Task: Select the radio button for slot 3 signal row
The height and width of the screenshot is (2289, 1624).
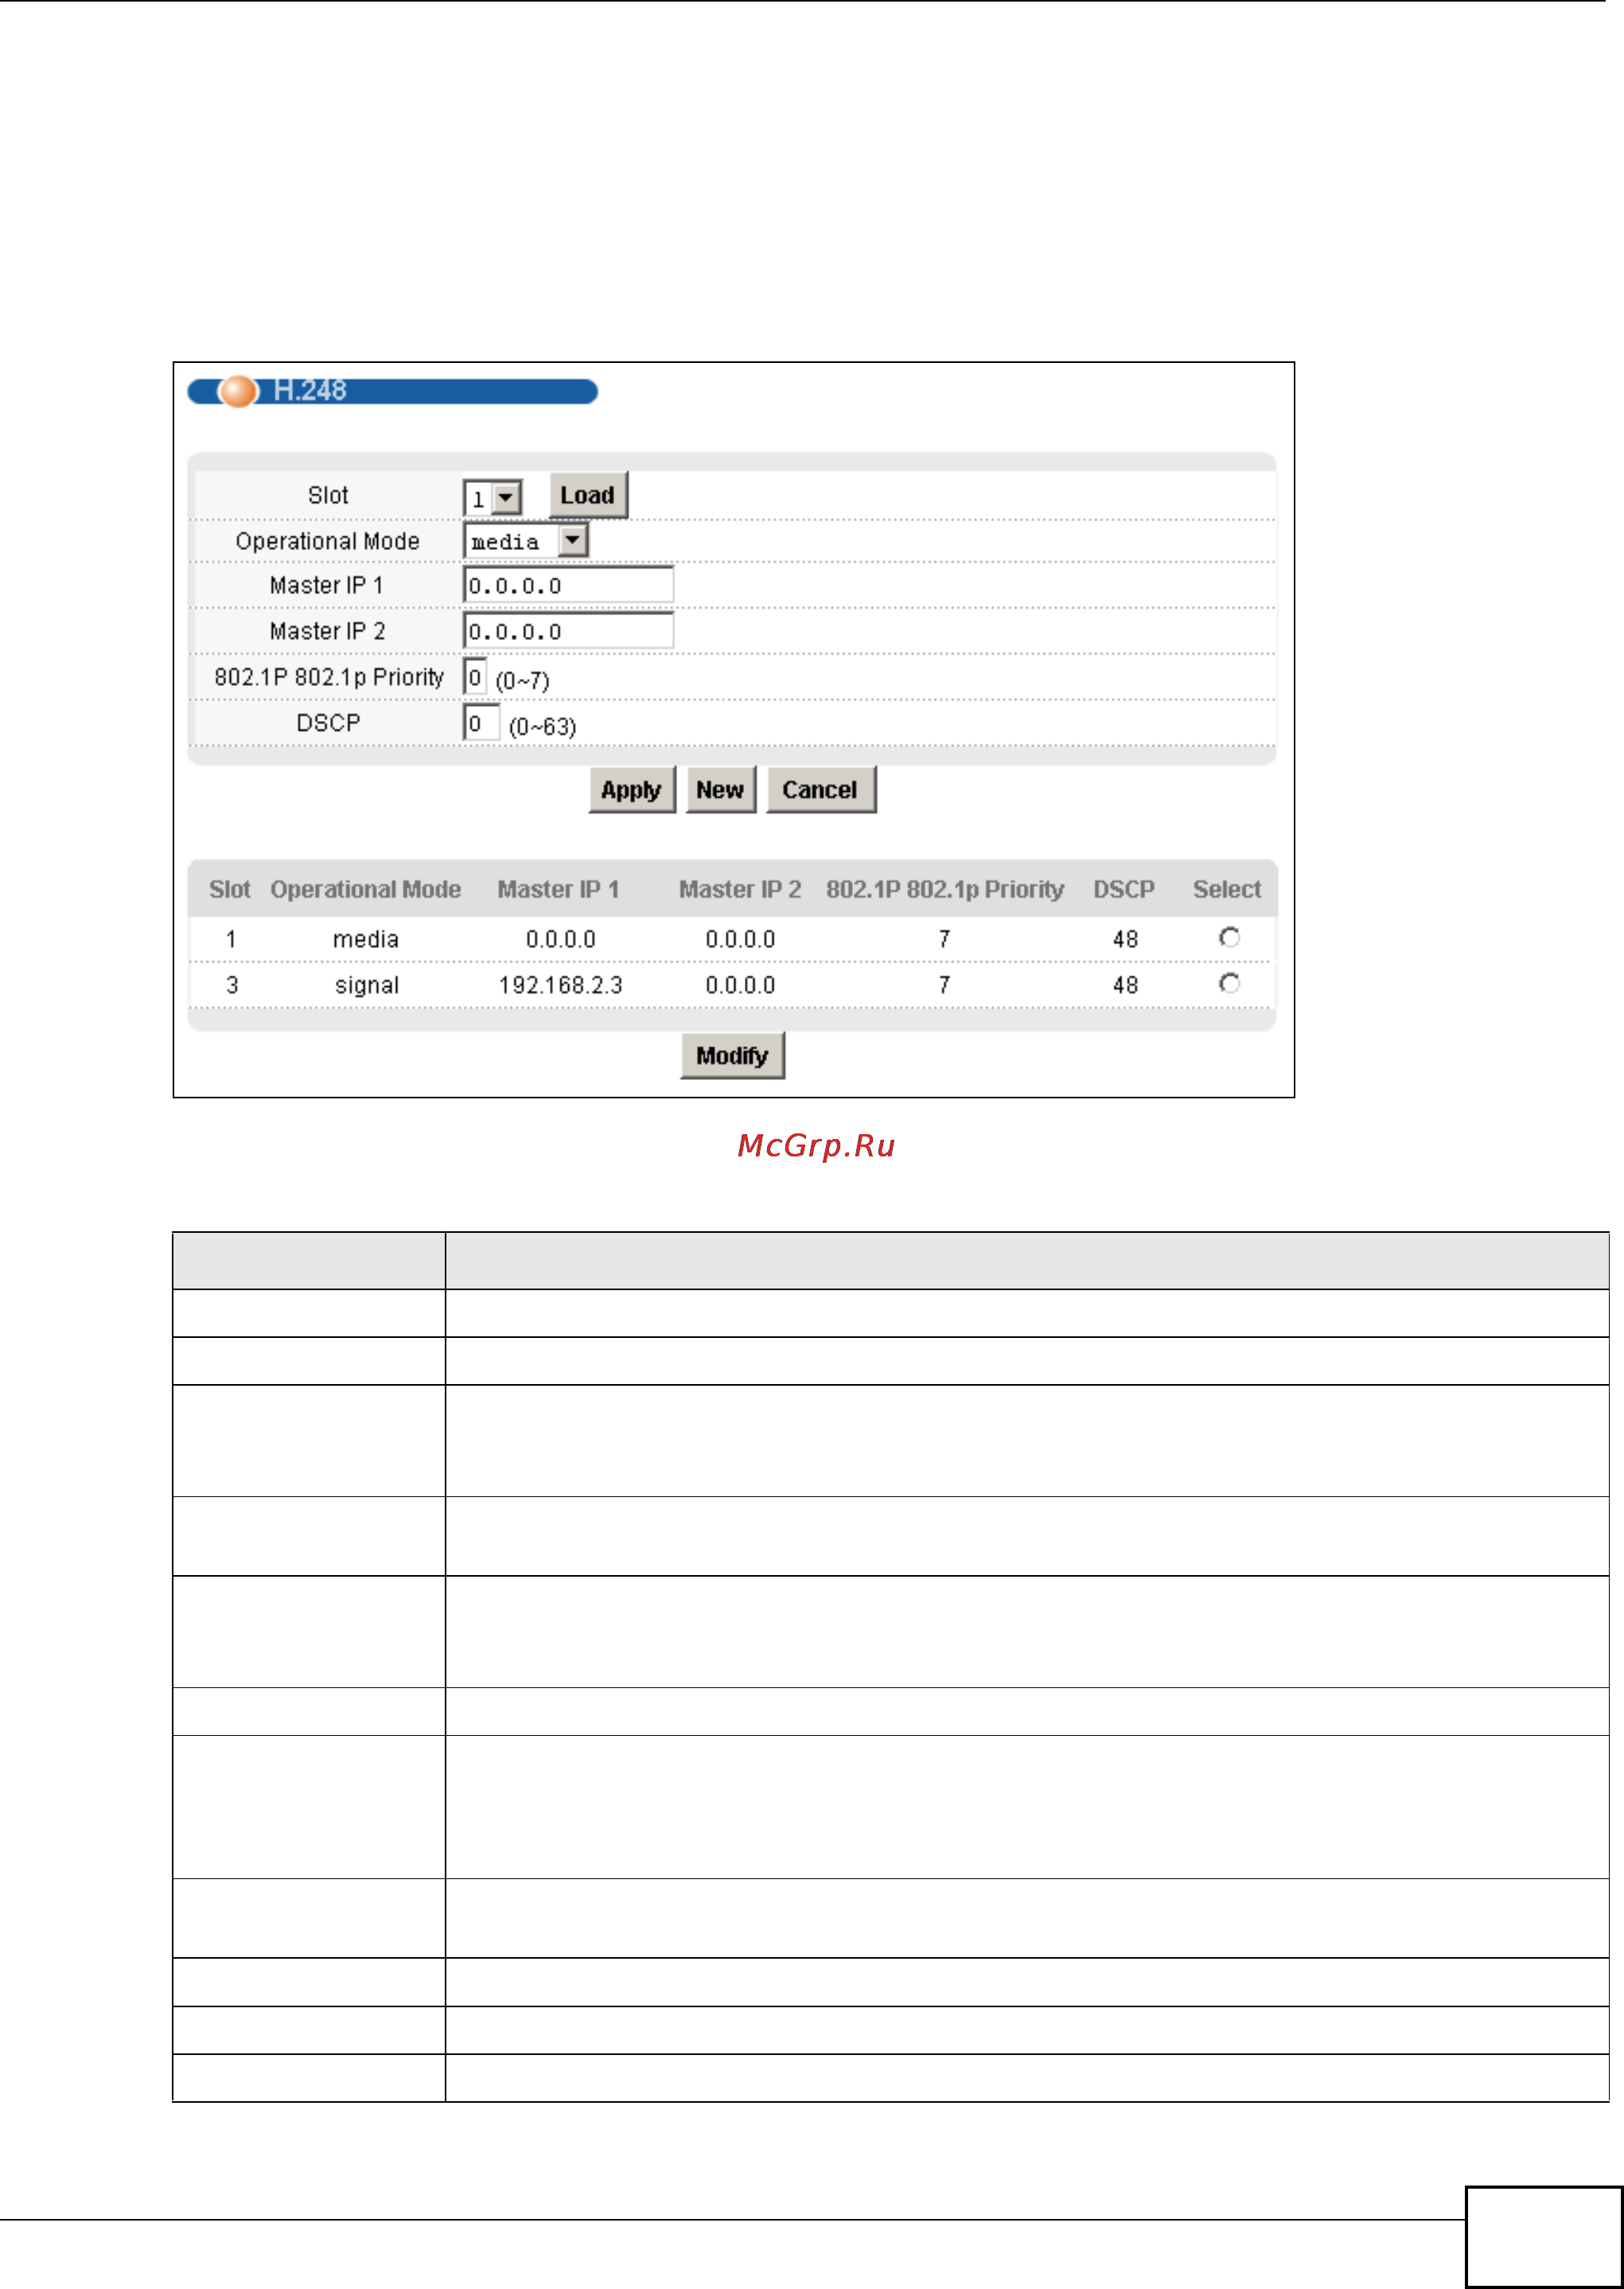Action: [x=1229, y=983]
